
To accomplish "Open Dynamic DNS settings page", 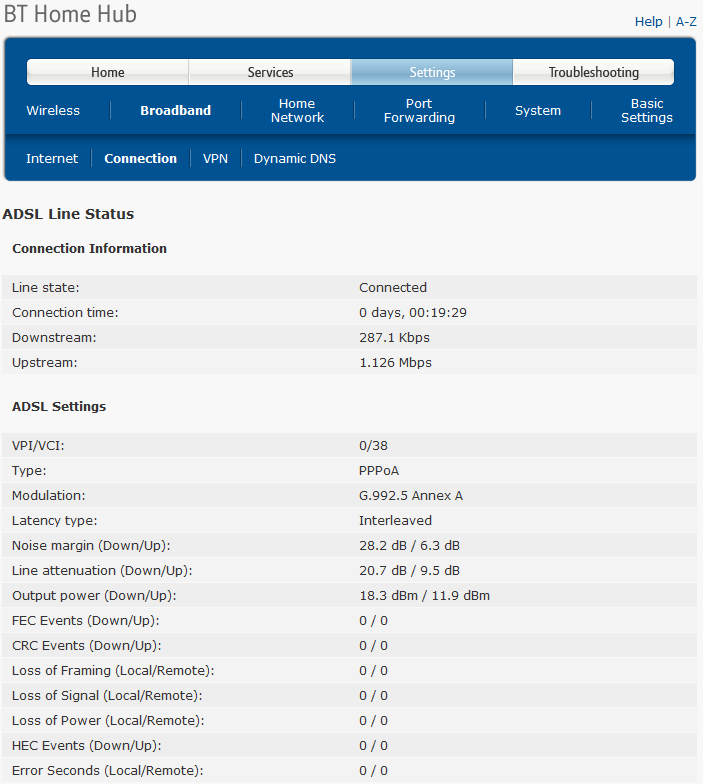I will (x=295, y=159).
